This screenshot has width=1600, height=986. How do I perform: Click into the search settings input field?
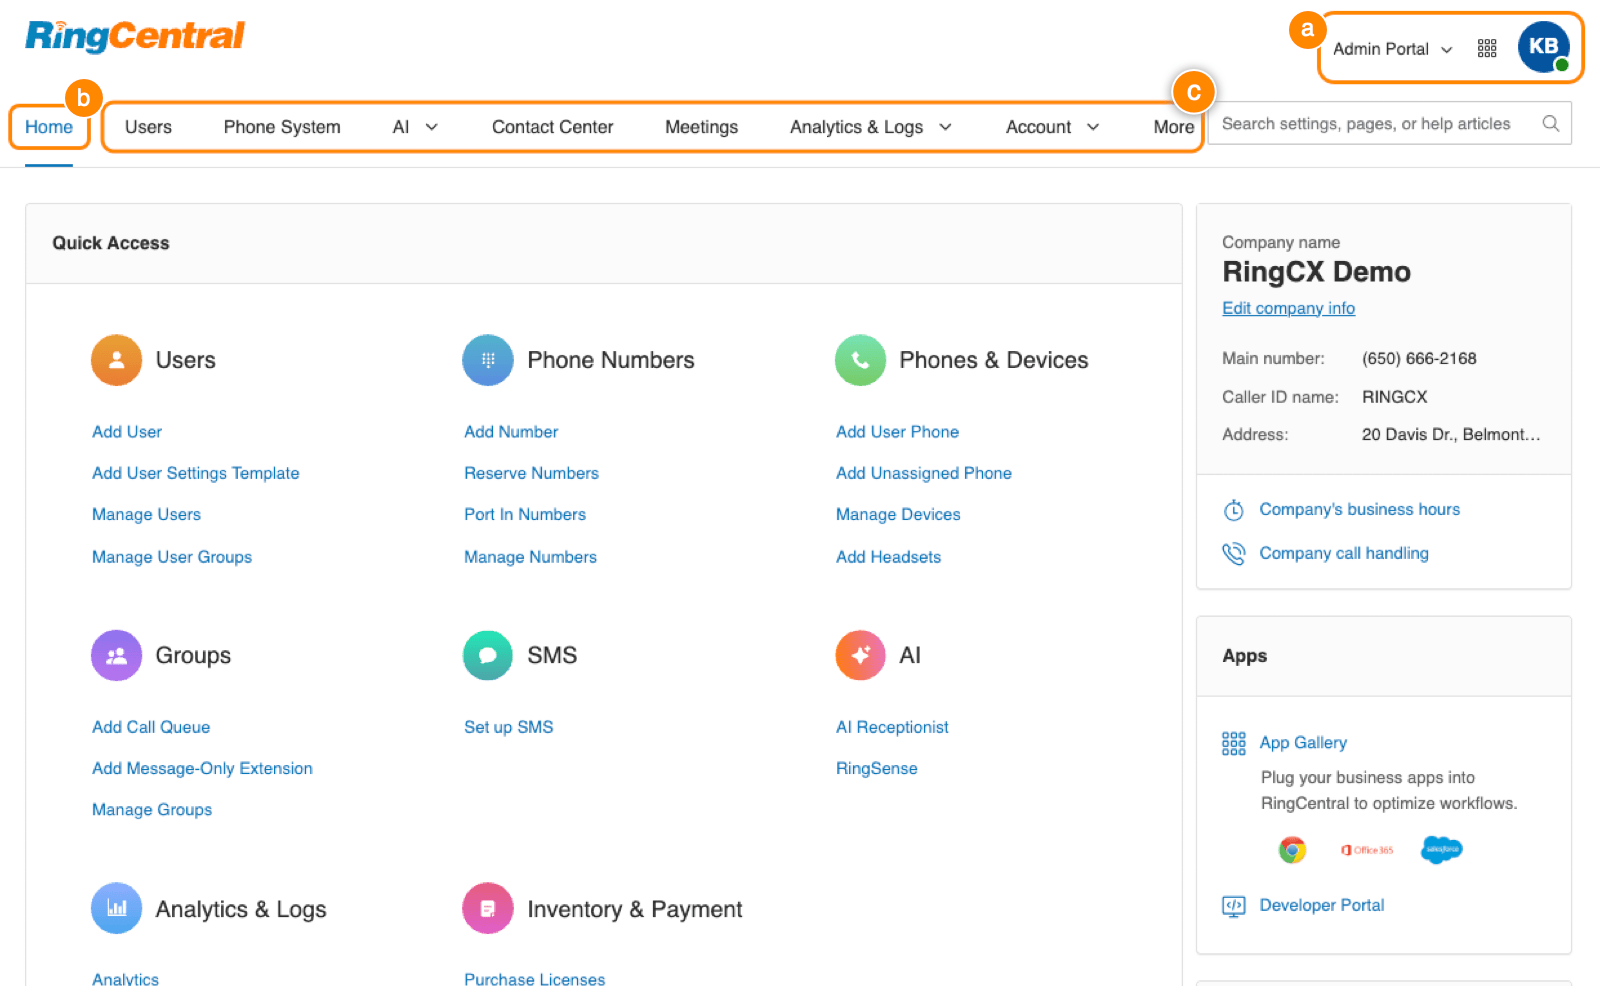pyautogui.click(x=1375, y=124)
